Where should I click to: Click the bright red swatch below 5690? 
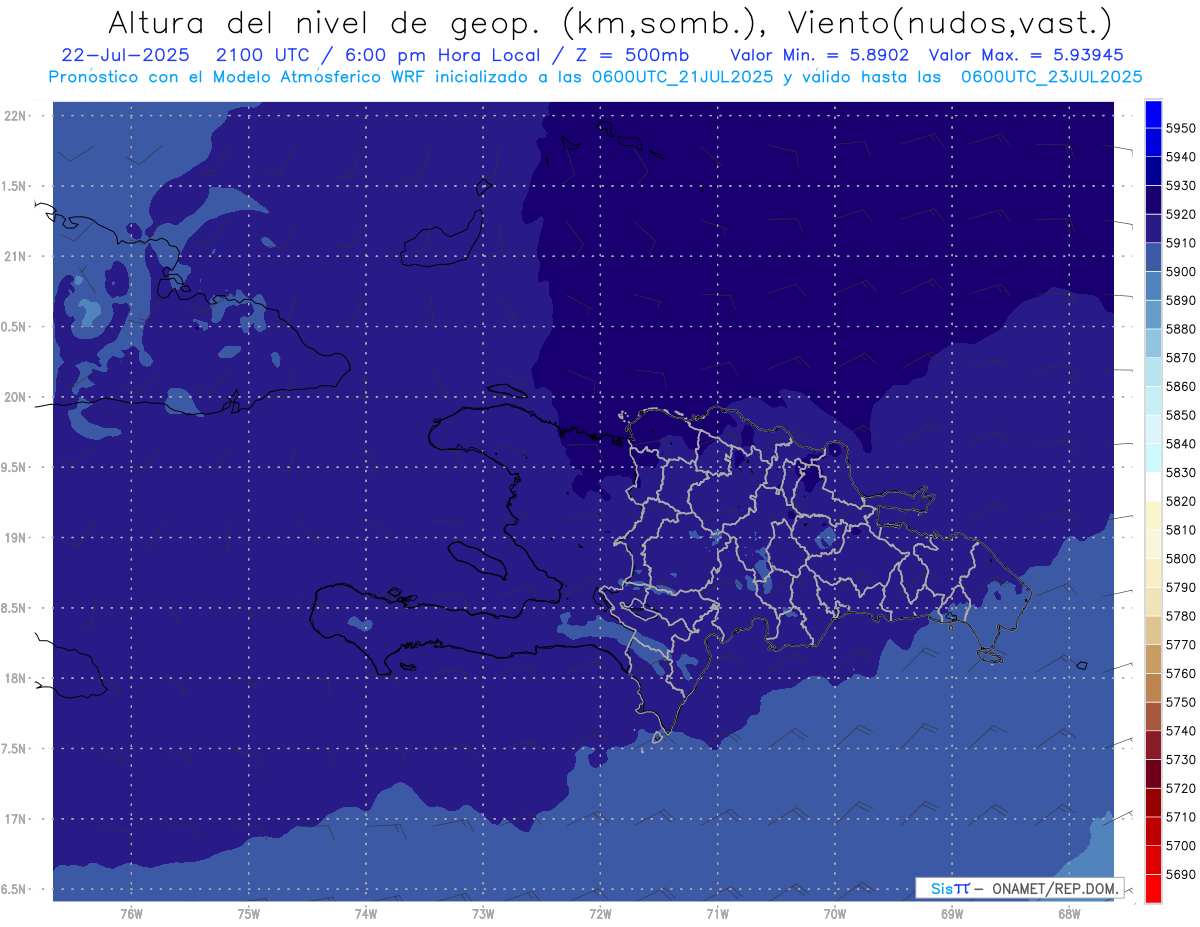coord(1152,888)
